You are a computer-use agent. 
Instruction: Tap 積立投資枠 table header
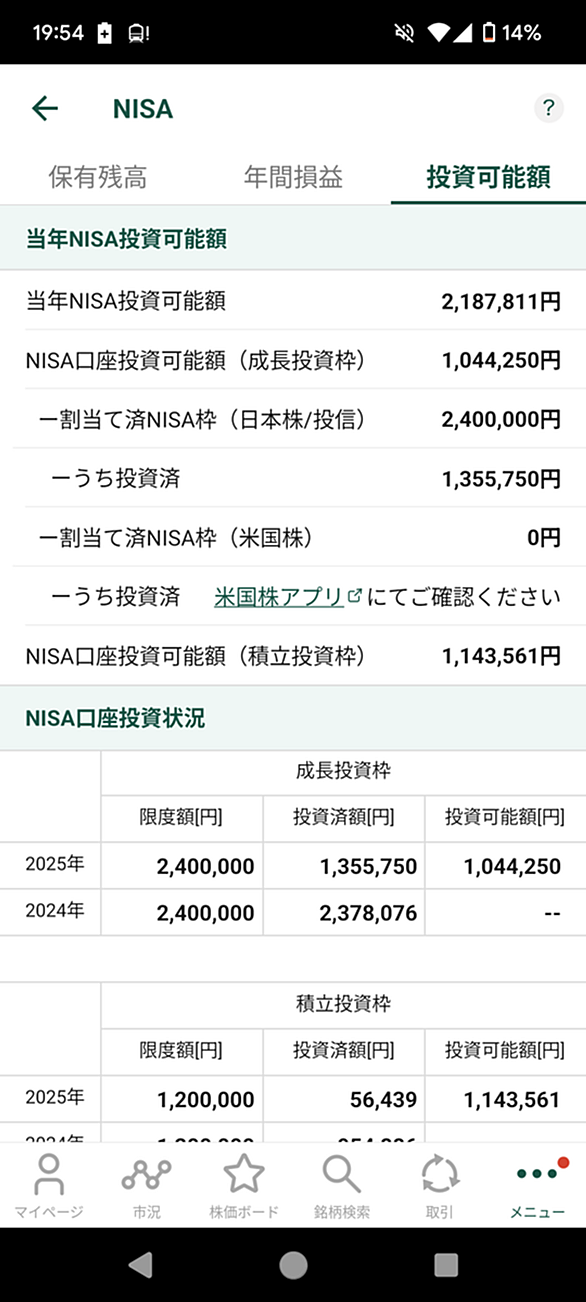pos(343,1004)
